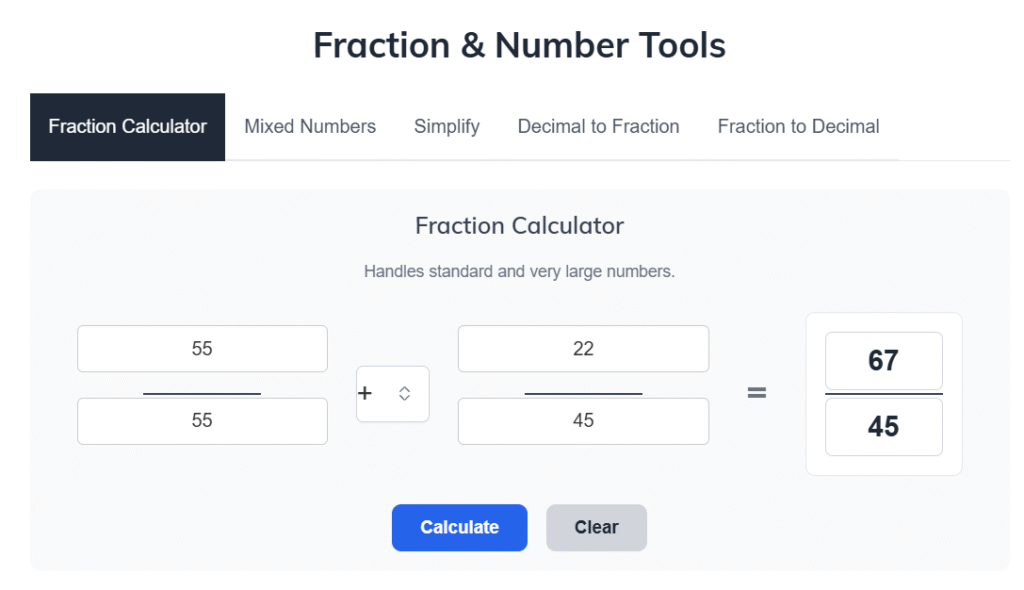Click the second numerator field showing 22

point(583,348)
